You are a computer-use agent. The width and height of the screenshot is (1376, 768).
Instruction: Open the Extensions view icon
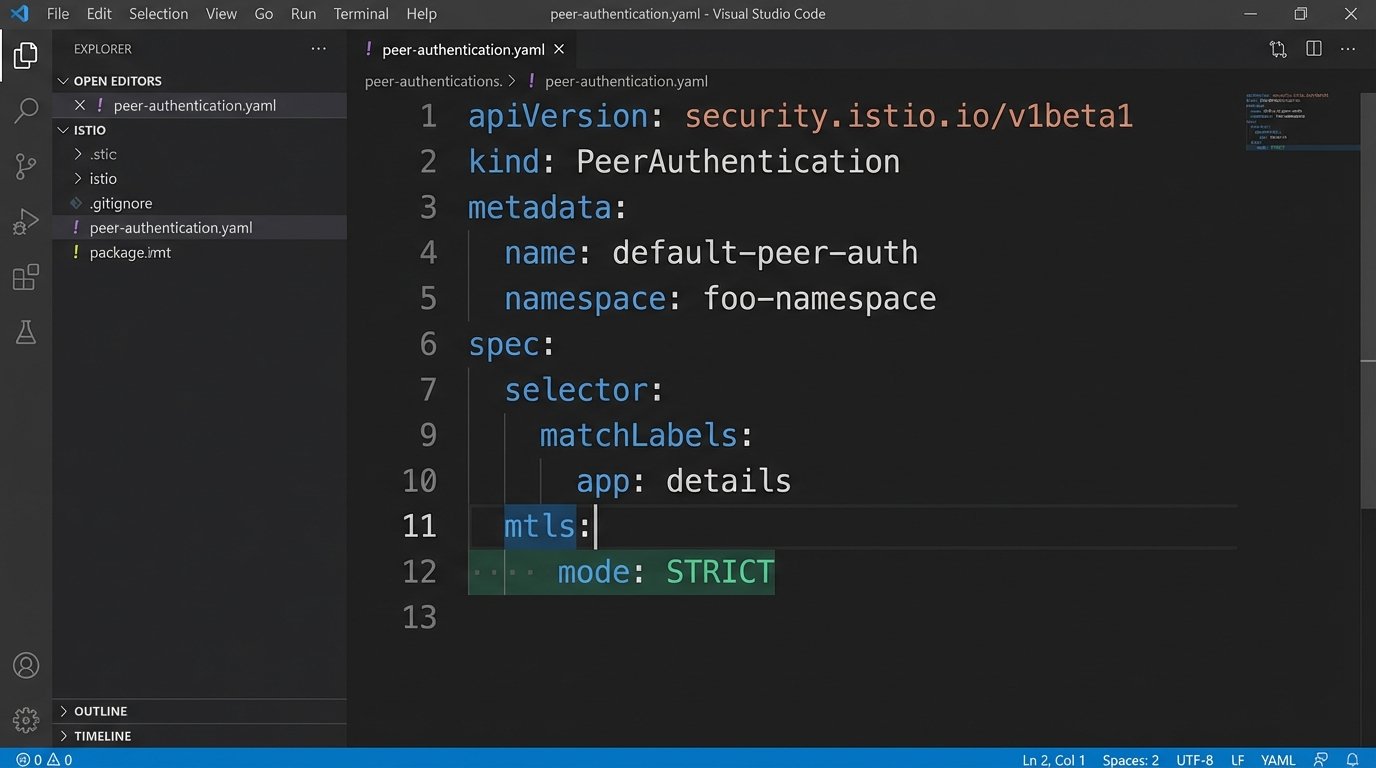tap(26, 277)
